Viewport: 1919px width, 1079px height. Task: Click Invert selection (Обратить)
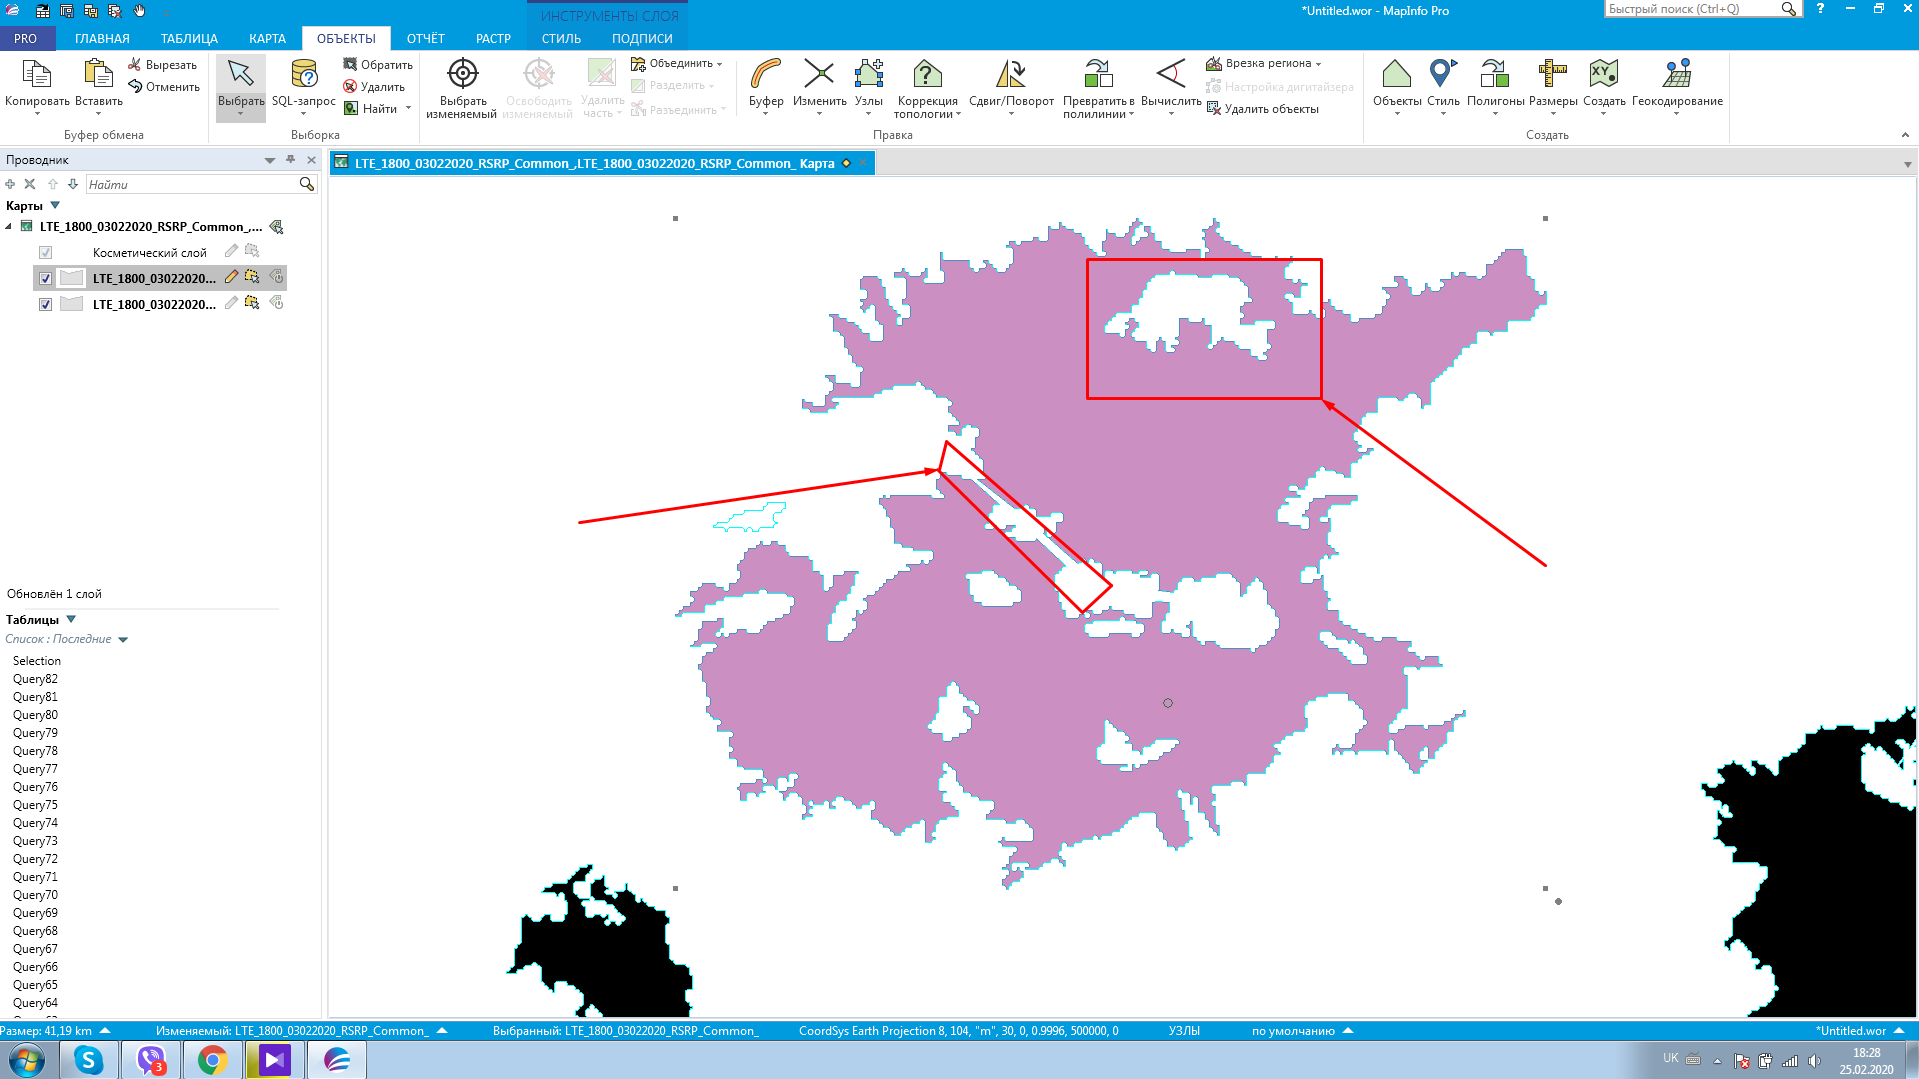(377, 65)
